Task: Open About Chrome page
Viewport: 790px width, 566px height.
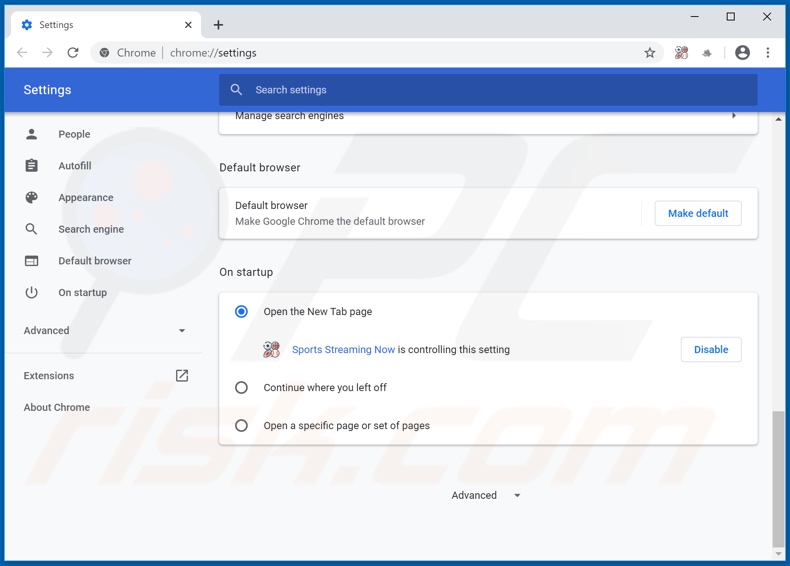Action: pyautogui.click(x=57, y=407)
